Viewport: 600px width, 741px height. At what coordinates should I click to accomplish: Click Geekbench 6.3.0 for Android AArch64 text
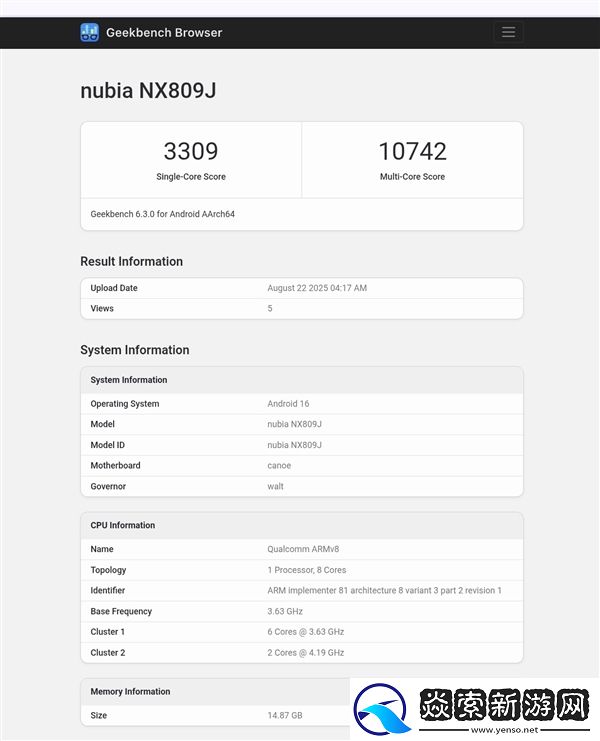point(162,214)
